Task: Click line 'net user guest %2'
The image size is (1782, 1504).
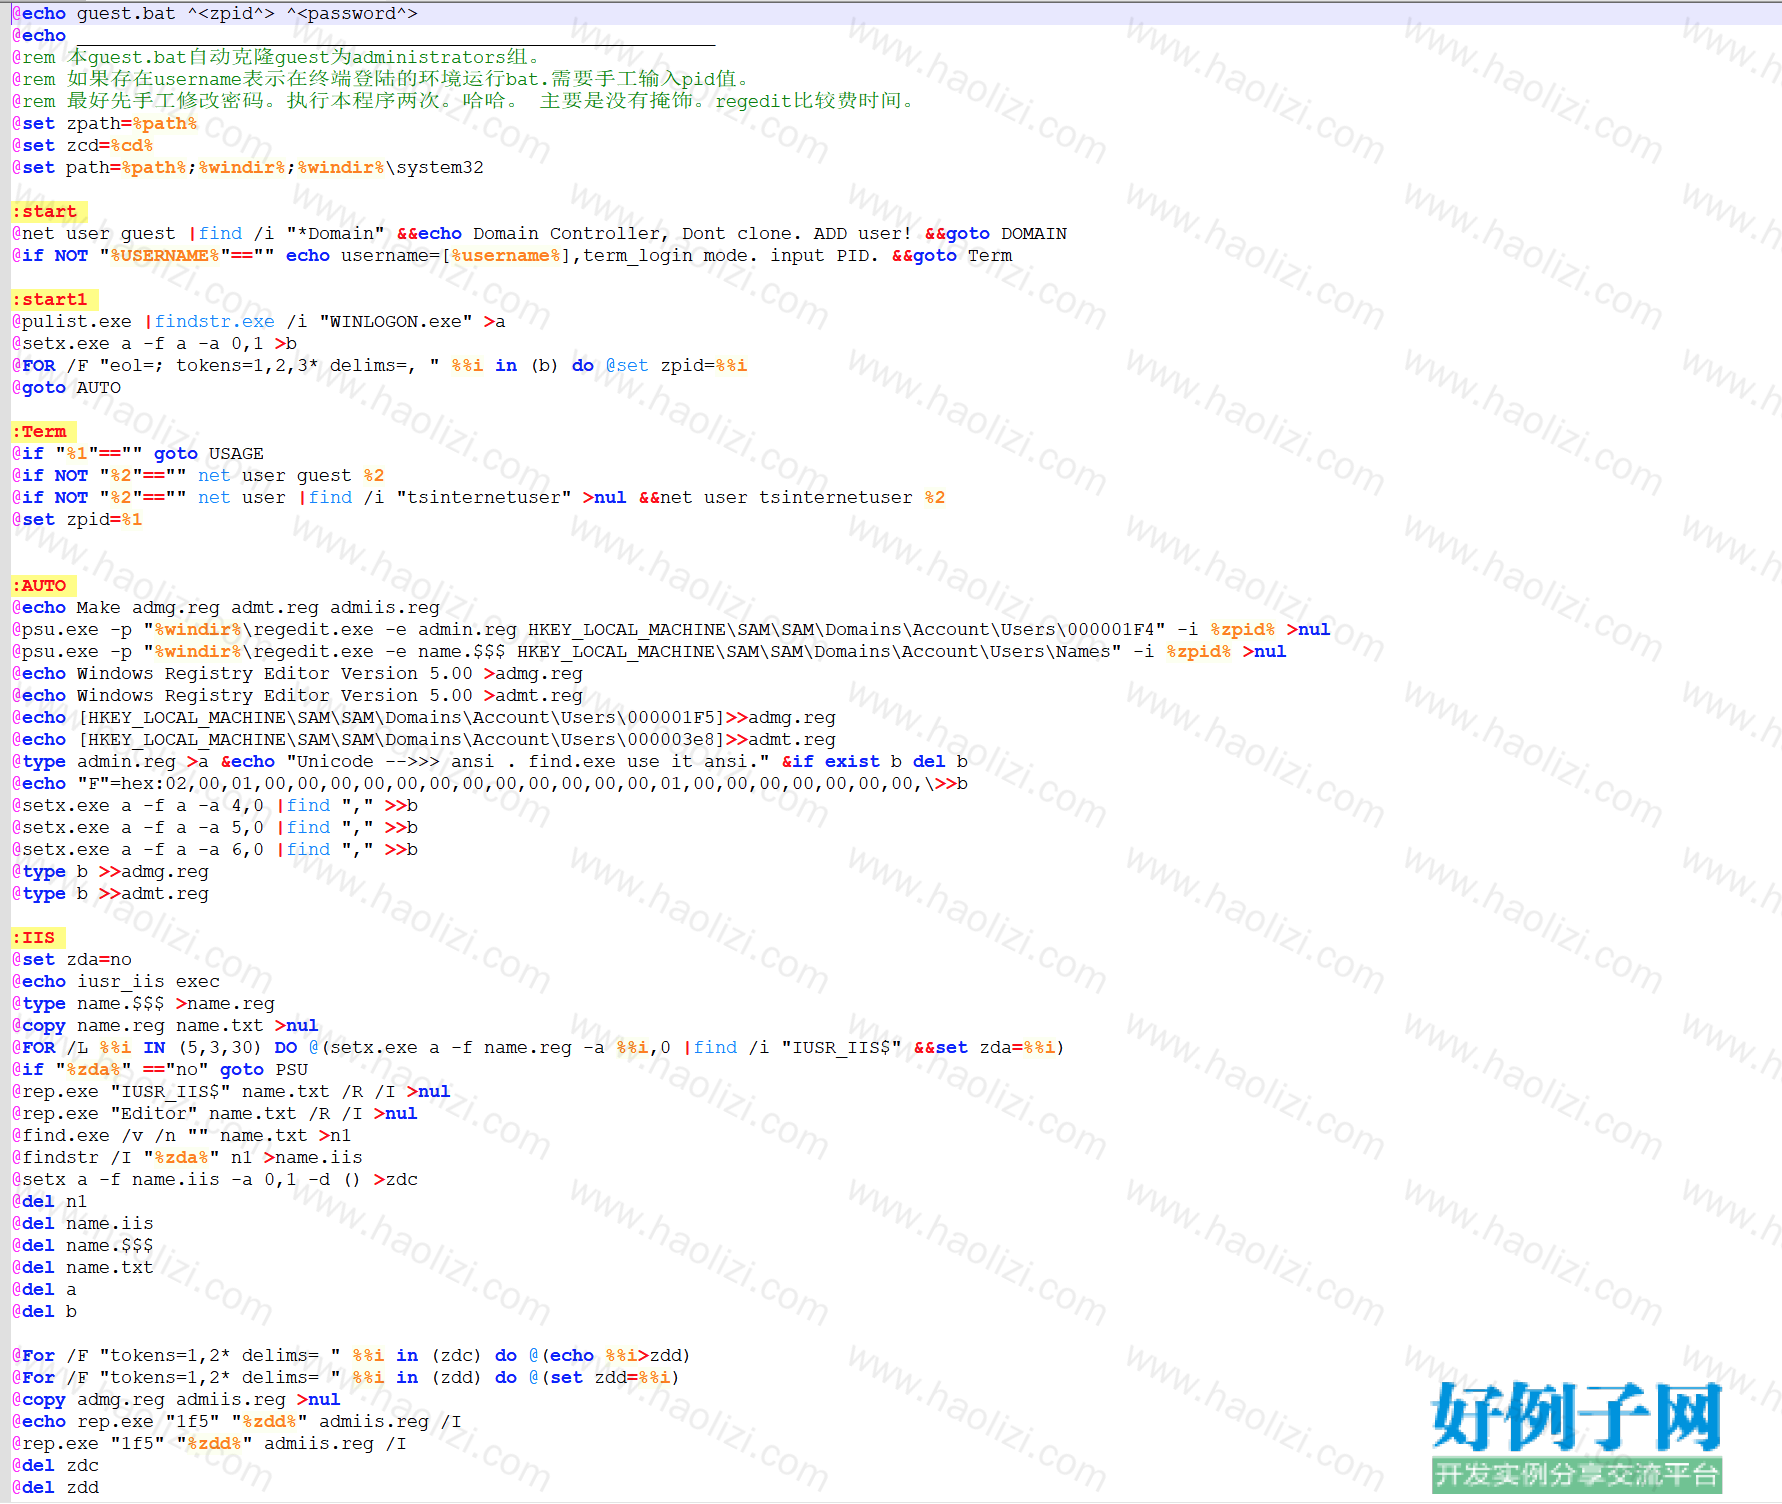Action: point(198,475)
